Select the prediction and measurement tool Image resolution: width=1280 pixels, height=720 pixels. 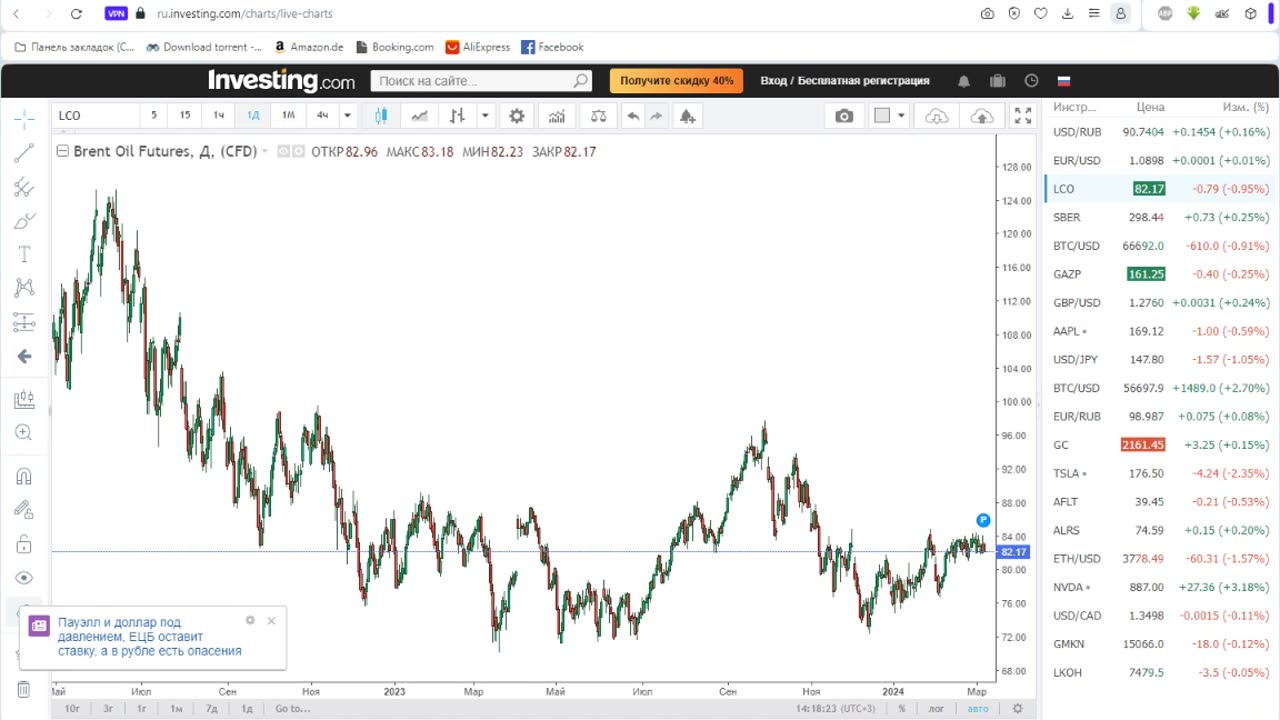(24, 322)
